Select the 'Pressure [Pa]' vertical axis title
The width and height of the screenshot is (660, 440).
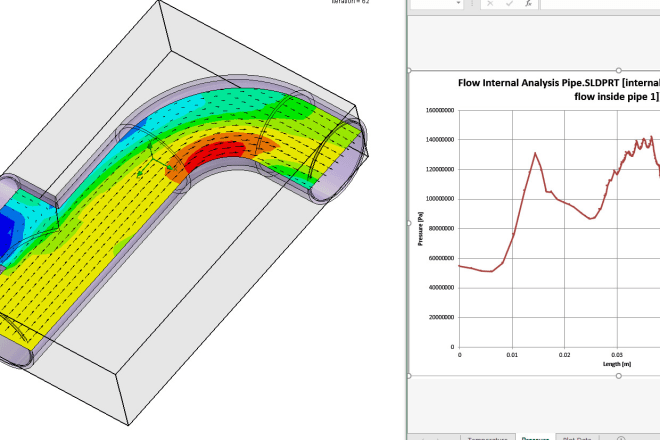tap(420, 229)
